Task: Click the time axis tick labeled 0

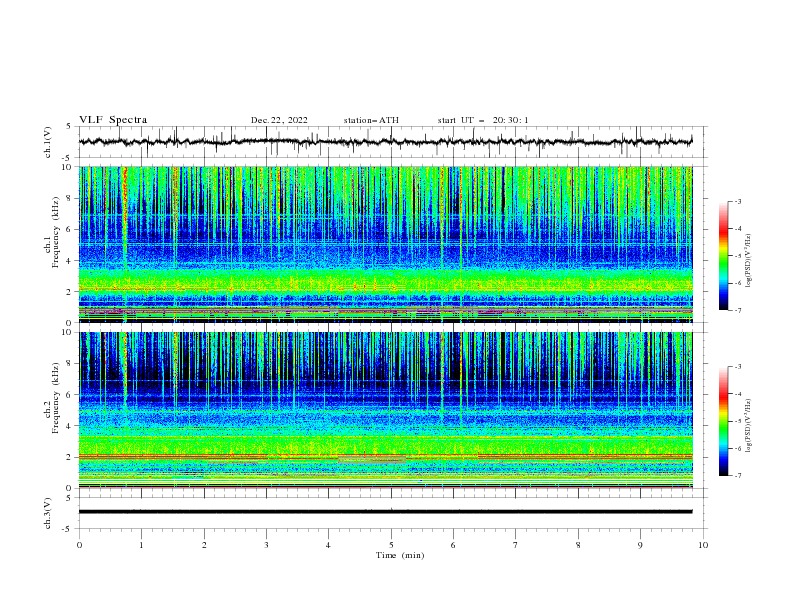Action: (x=79, y=545)
